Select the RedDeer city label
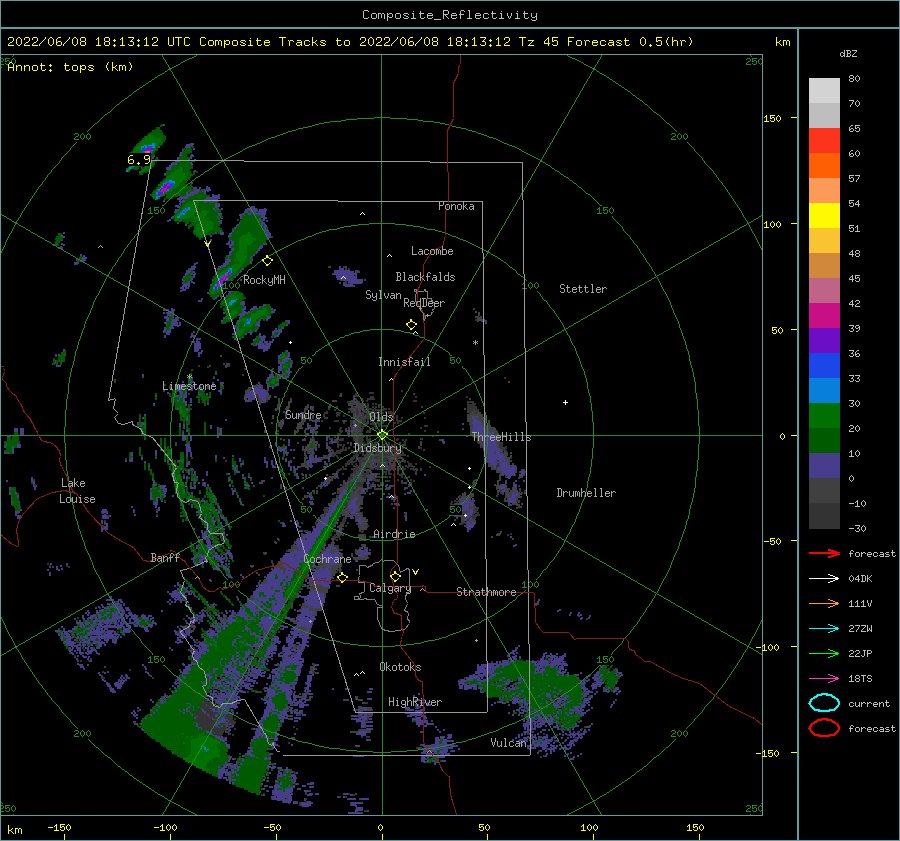900x841 pixels. [x=424, y=303]
